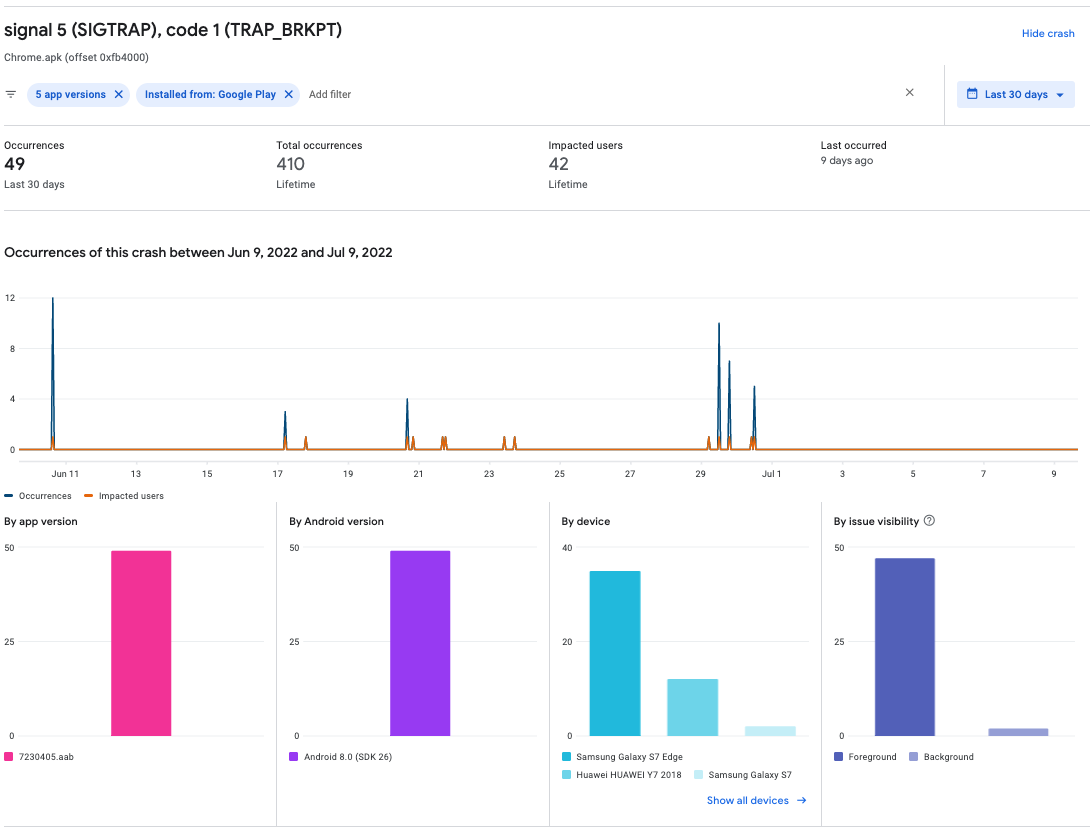This screenshot has height=829, width=1090.
Task: Click the calendar icon in date selector
Action: coord(972,94)
